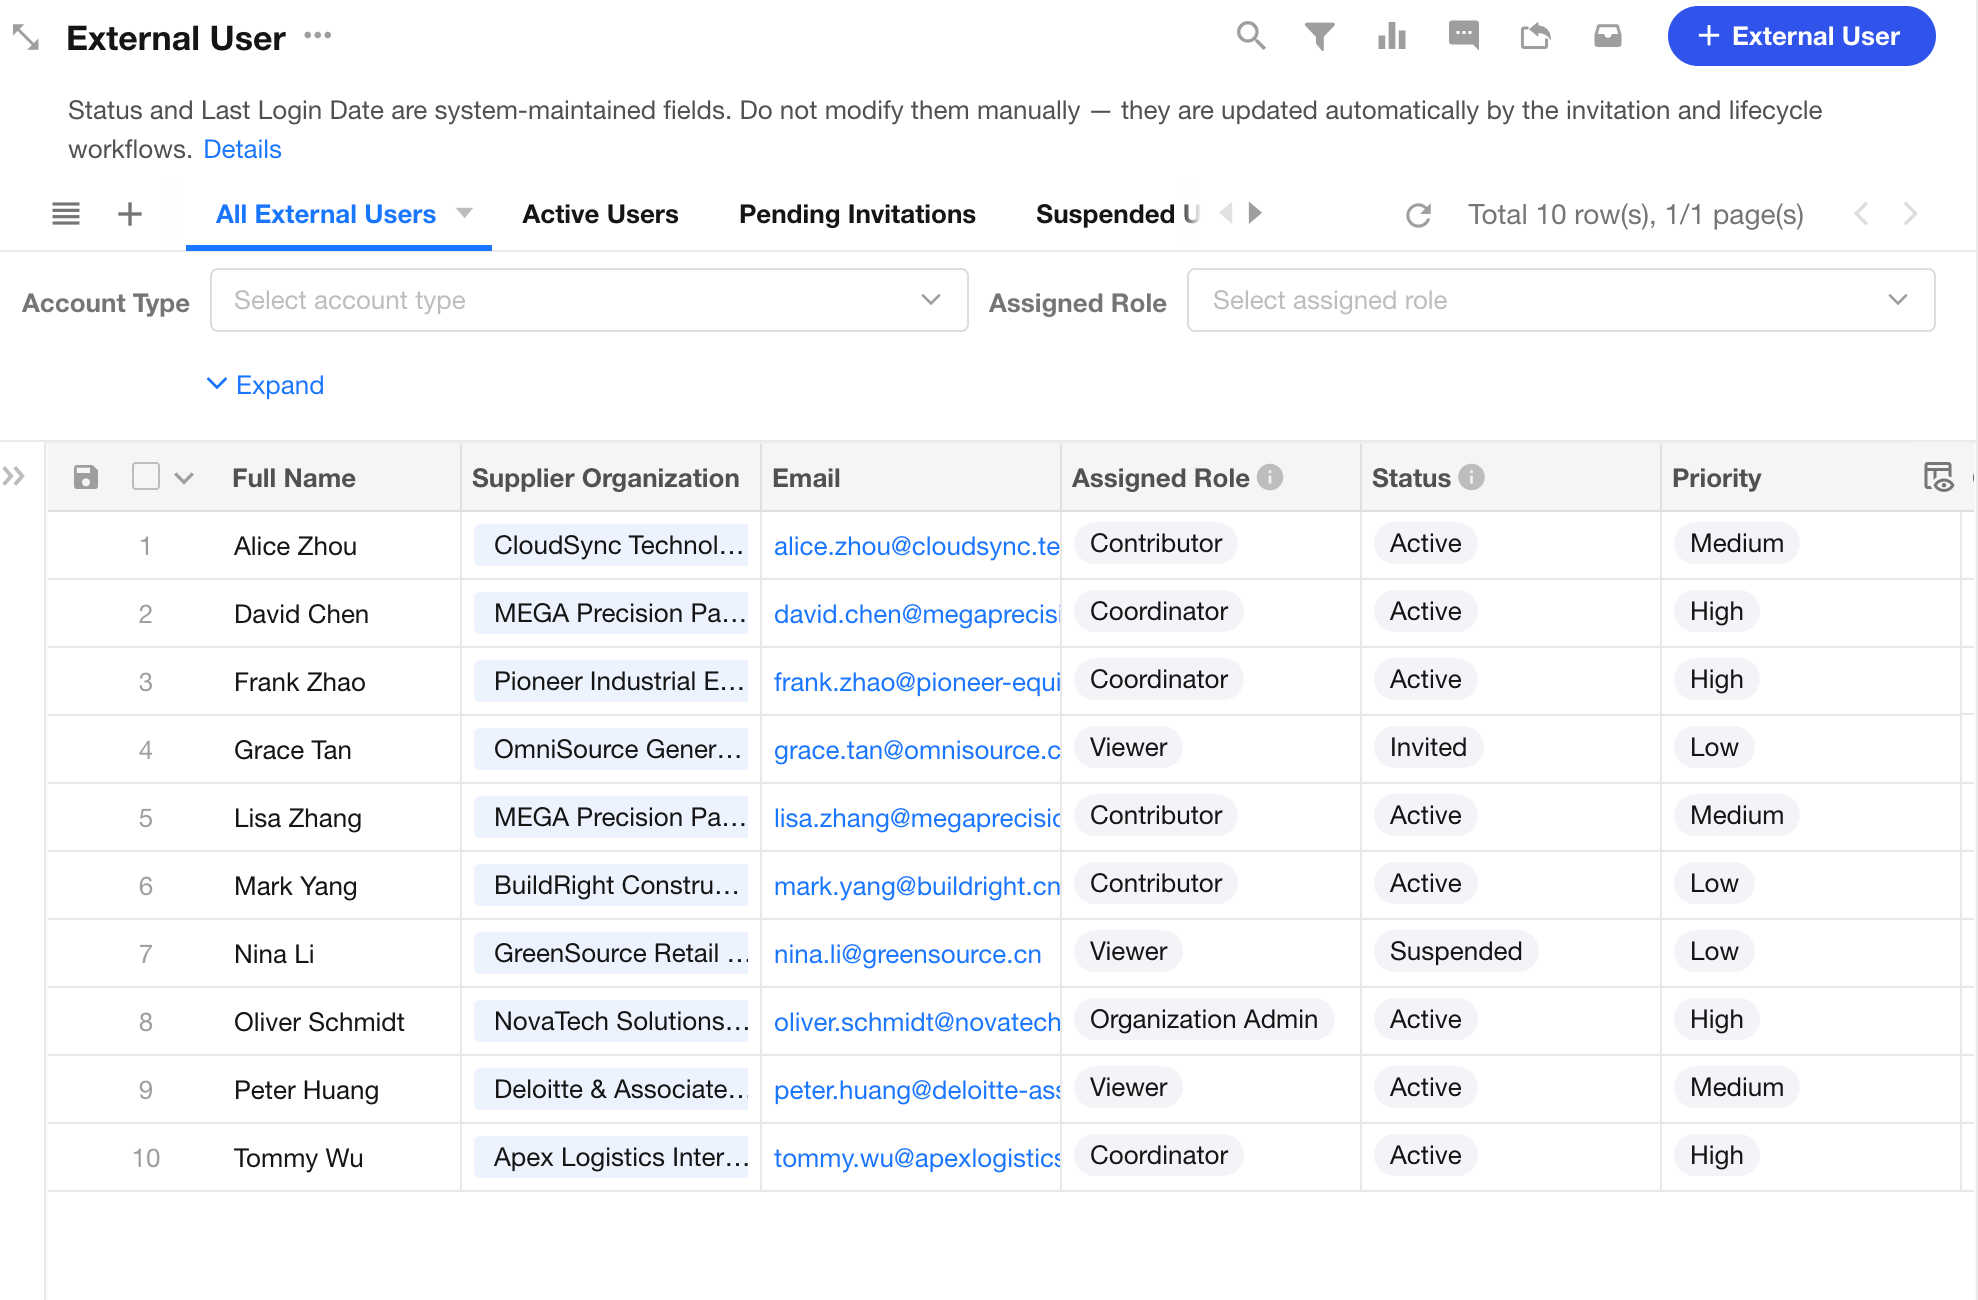Open tommy.wu email link
The width and height of the screenshot is (1978, 1300).
916,1158
